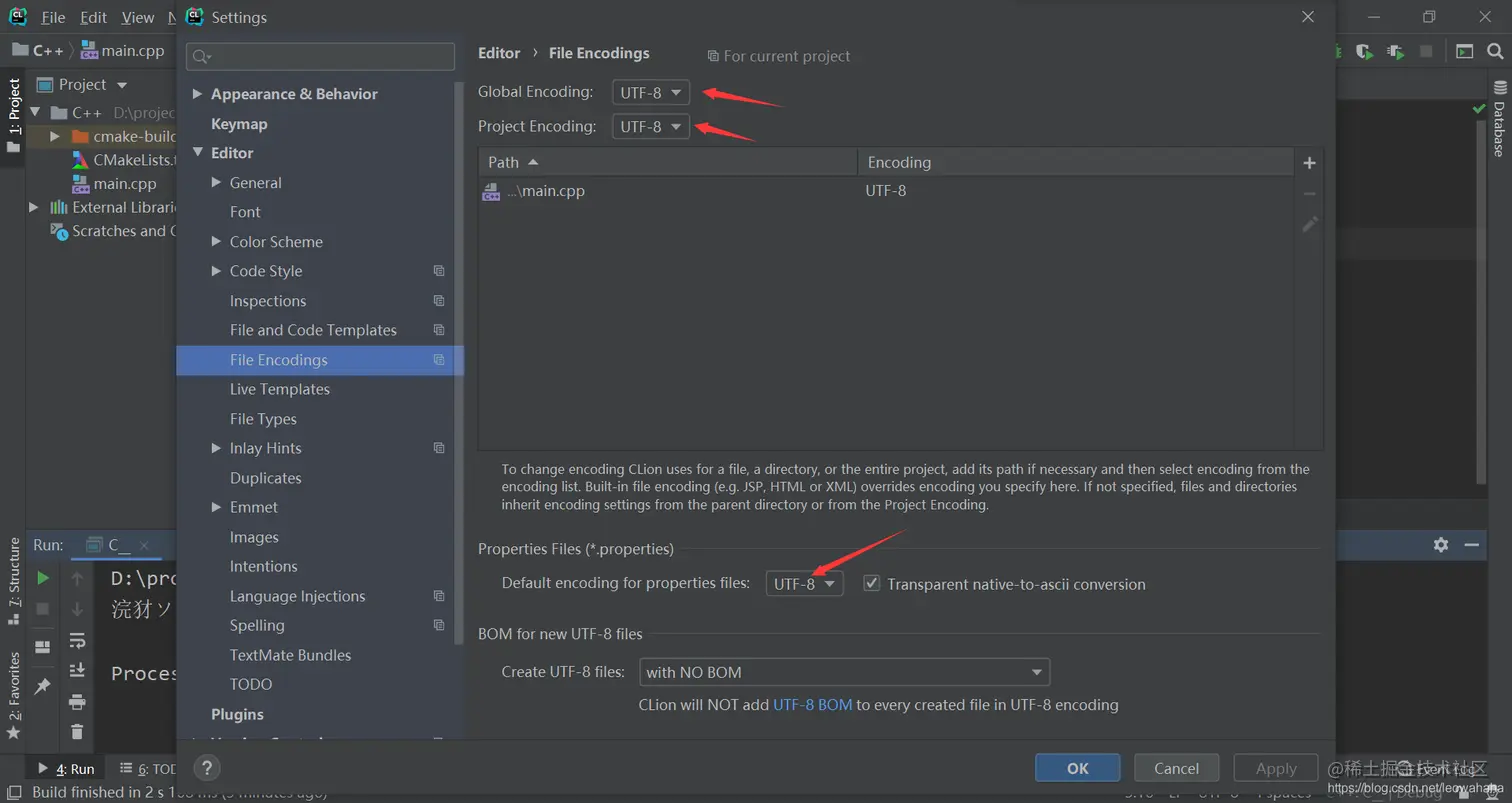Image resolution: width=1512 pixels, height=803 pixels.
Task: Open the Global Encoding dropdown
Action: pos(650,93)
